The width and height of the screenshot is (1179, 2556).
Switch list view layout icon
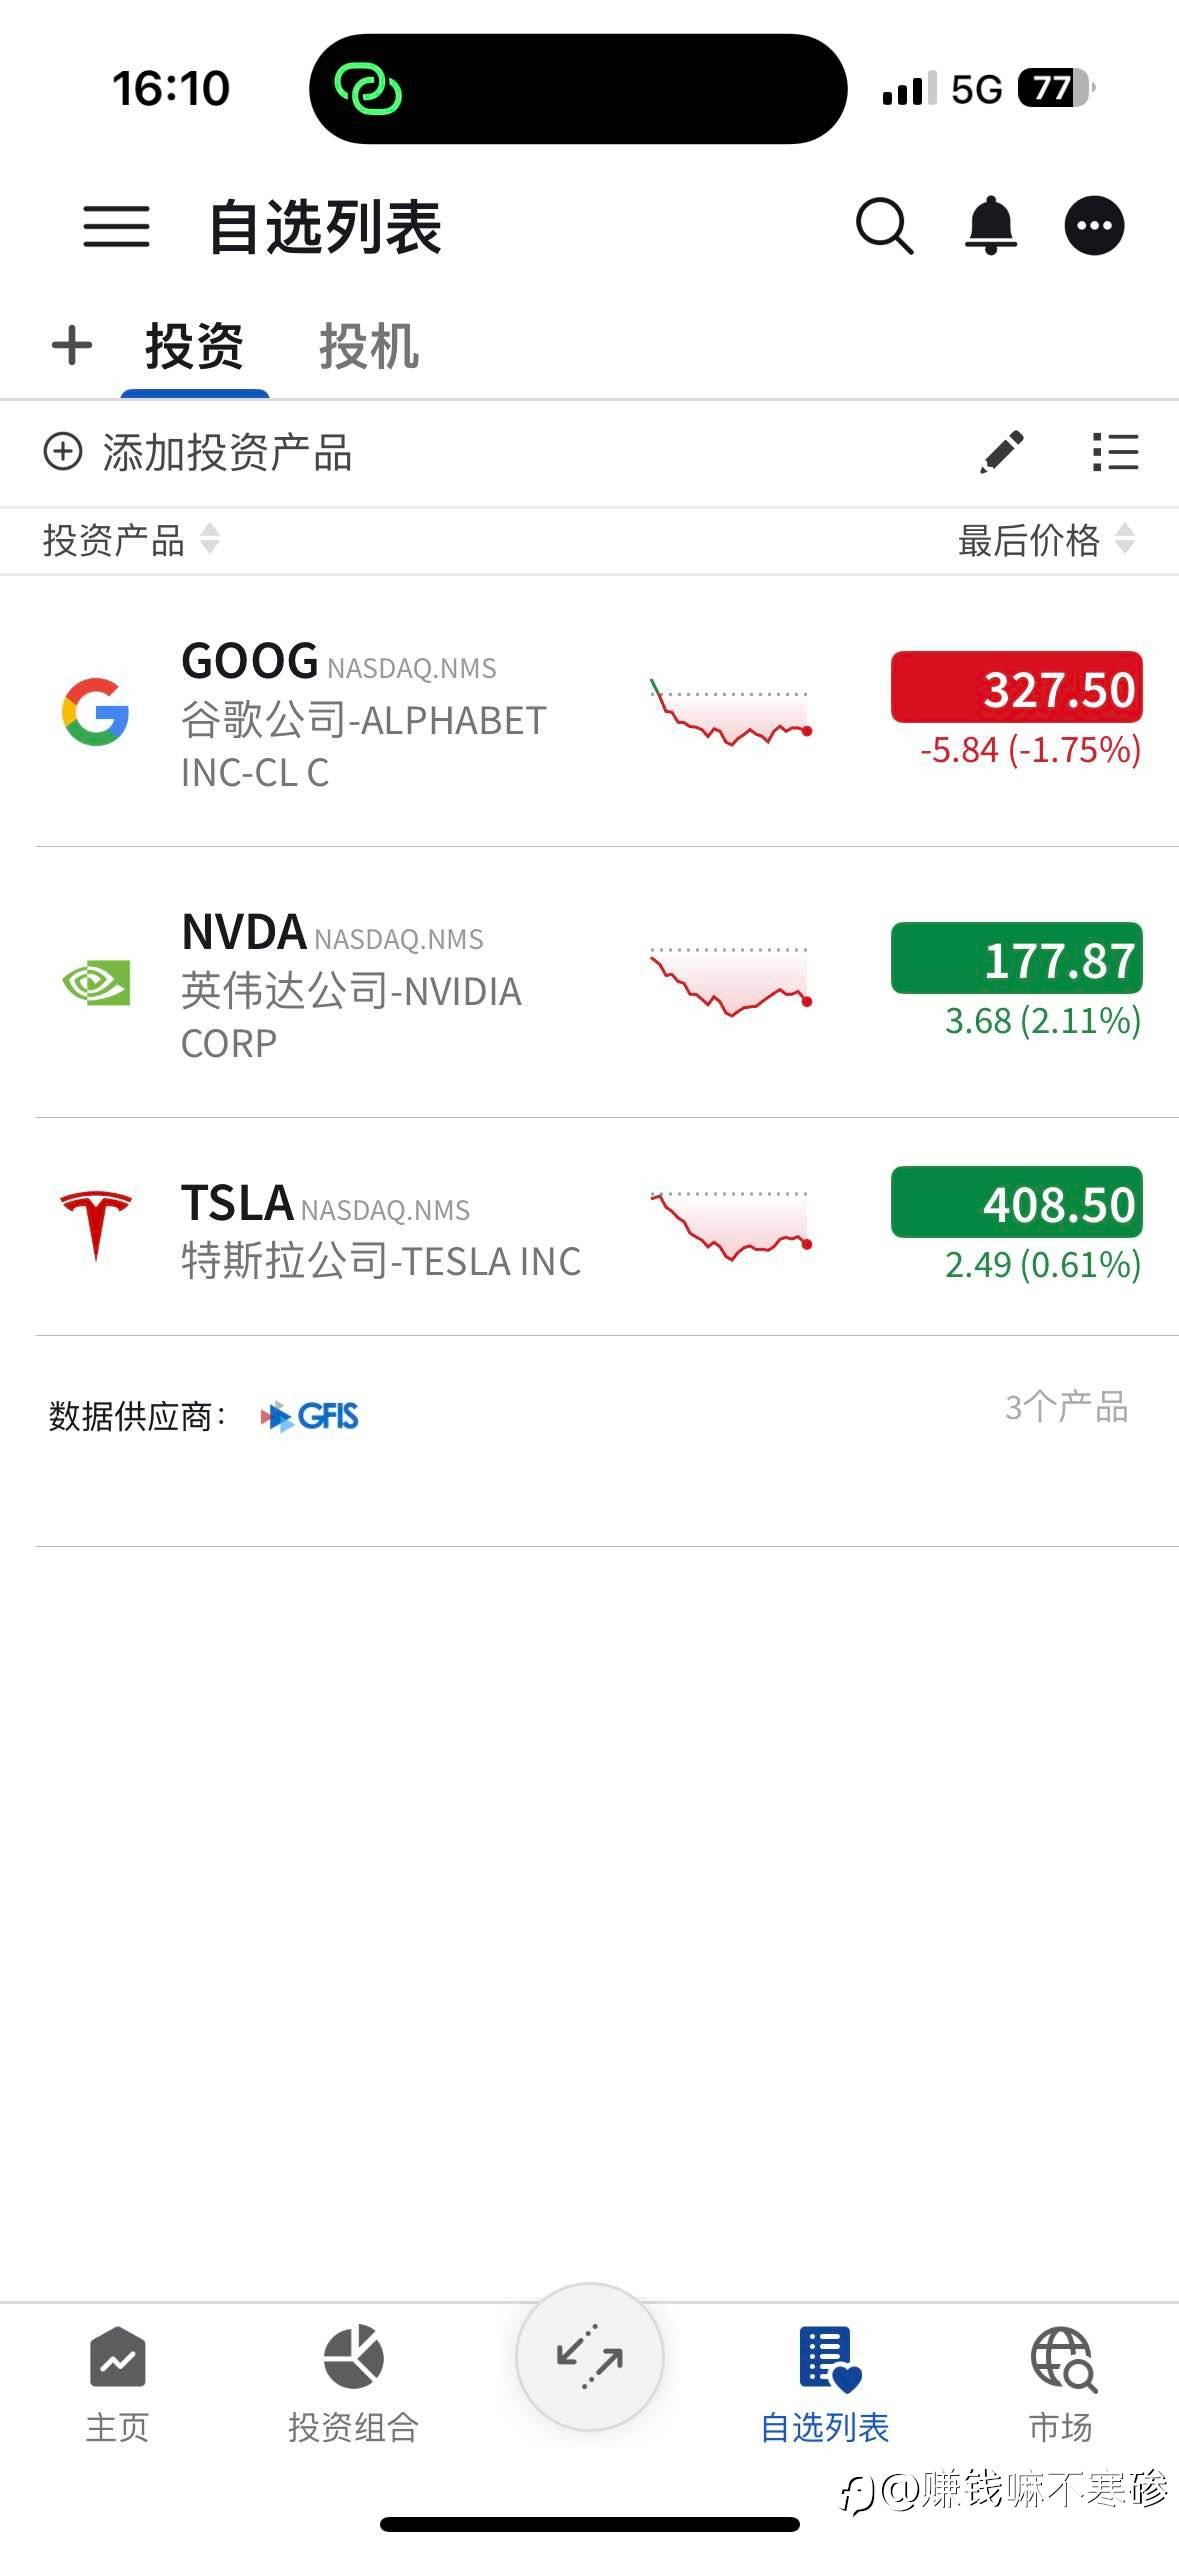(1115, 452)
